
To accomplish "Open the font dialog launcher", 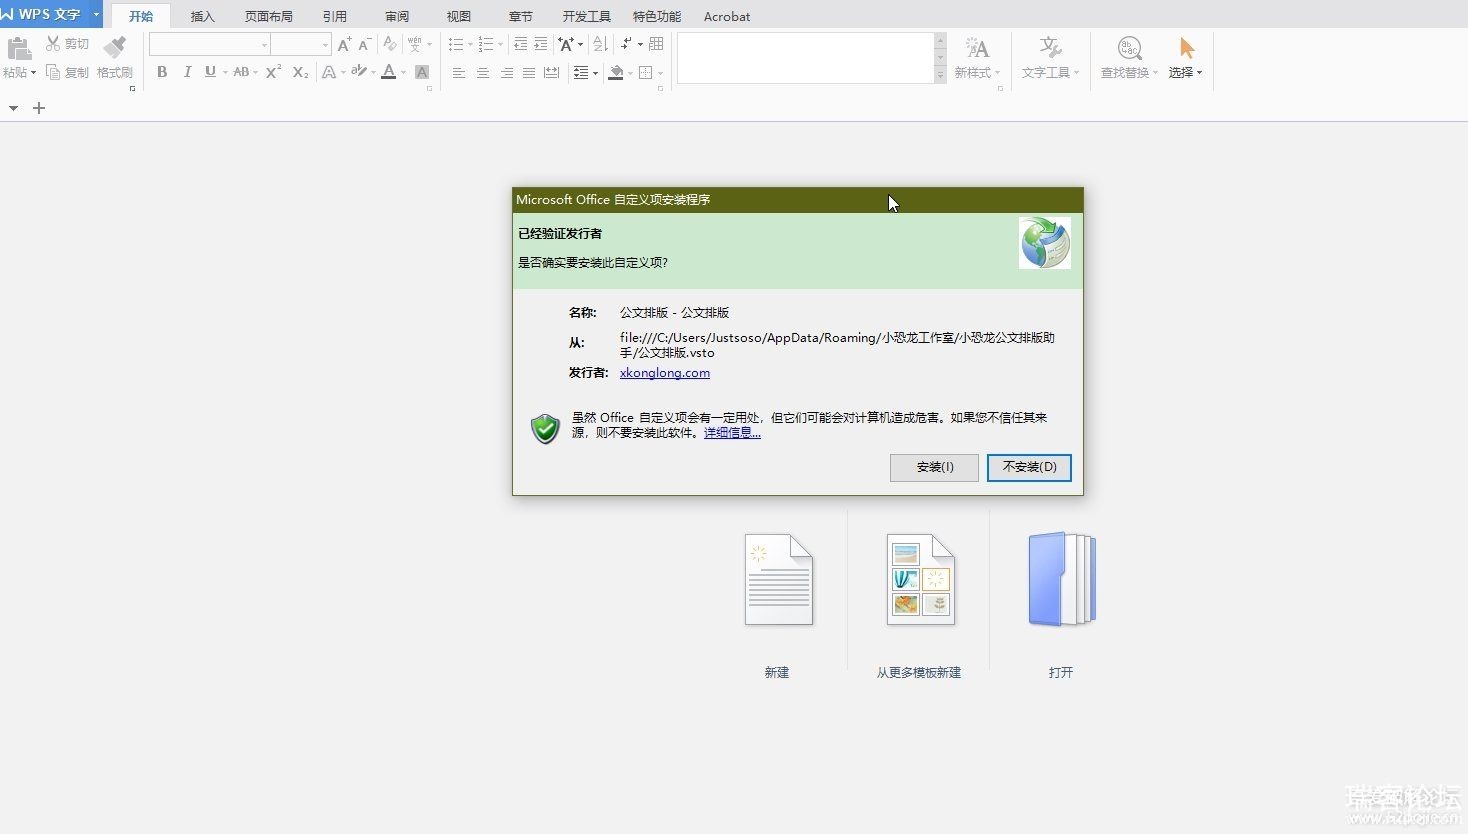I will (429, 88).
